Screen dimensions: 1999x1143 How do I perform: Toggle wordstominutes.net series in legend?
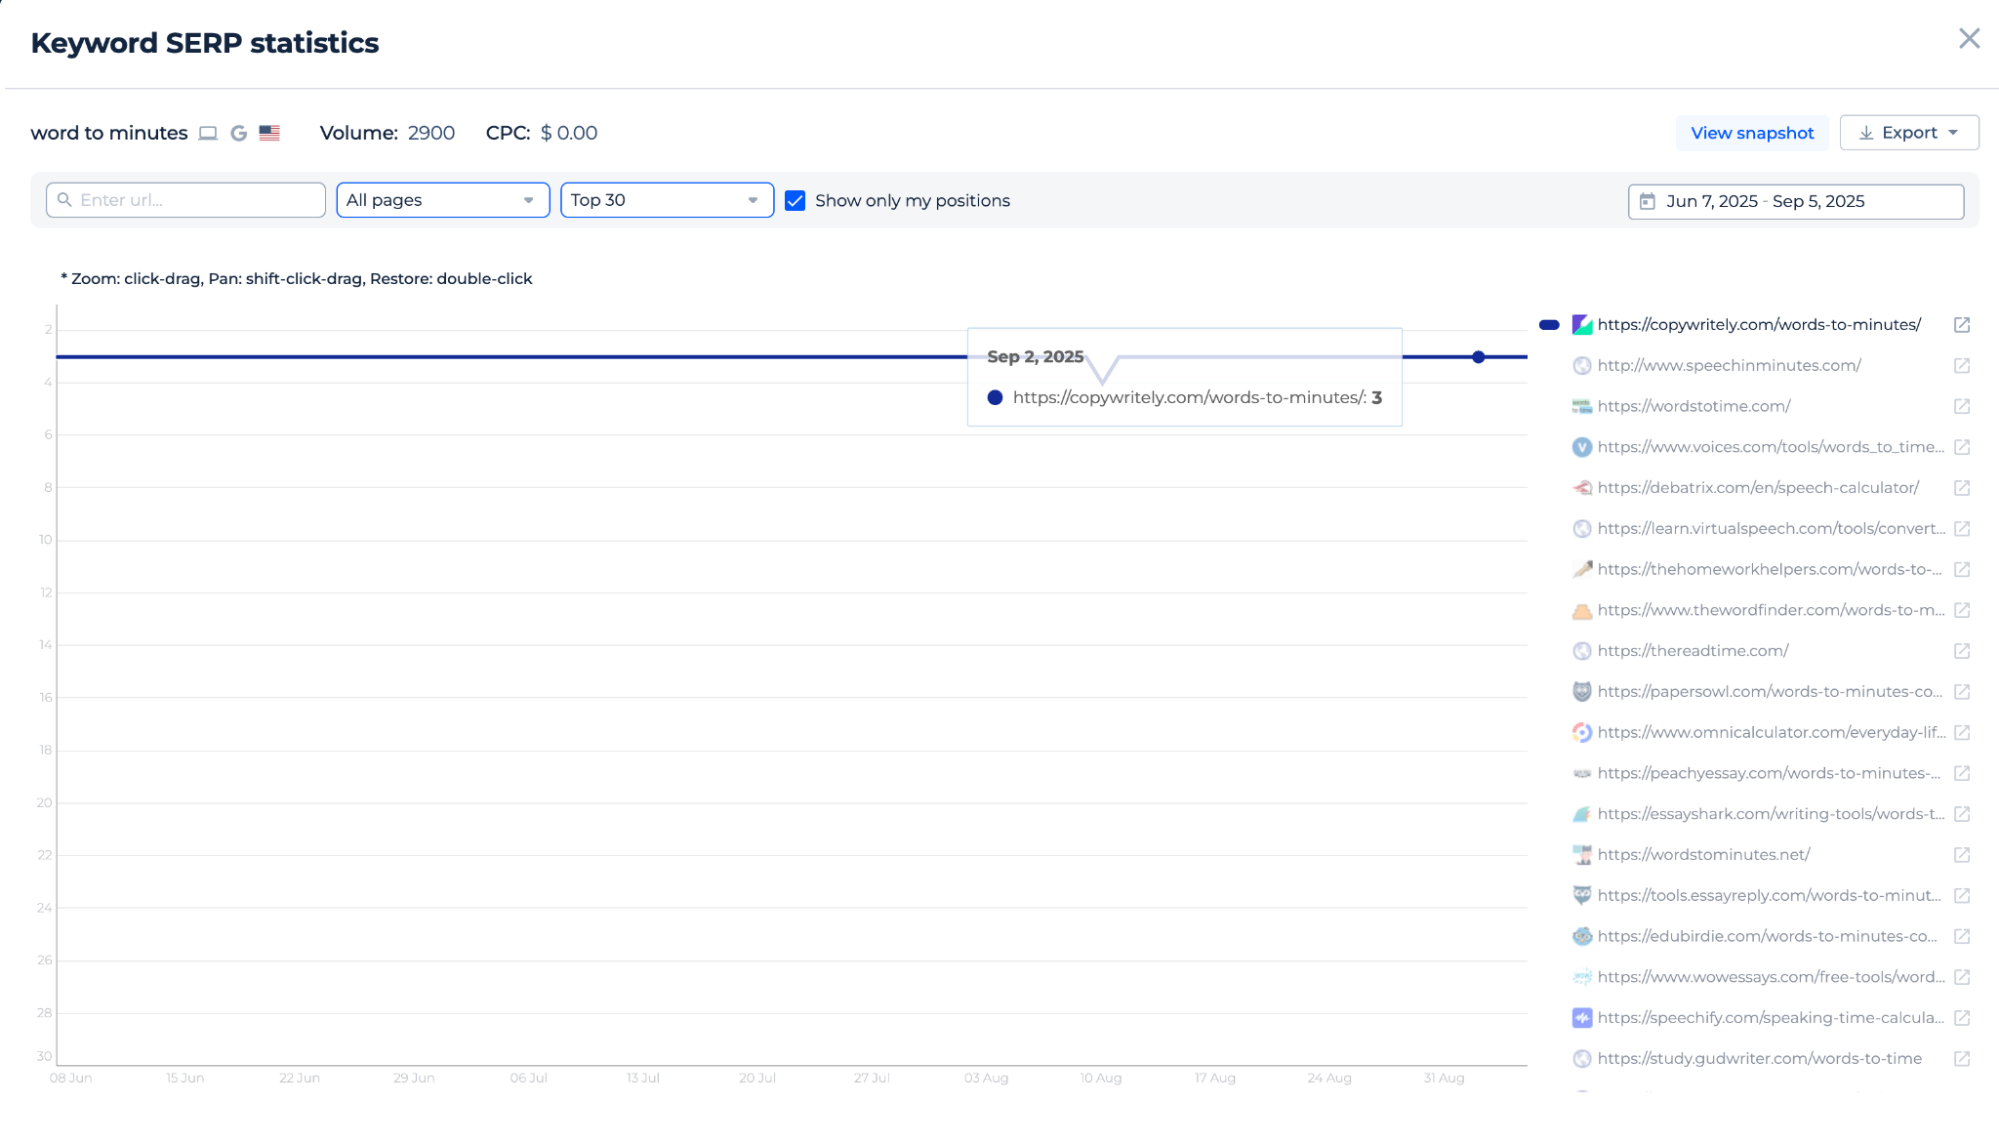[1704, 855]
